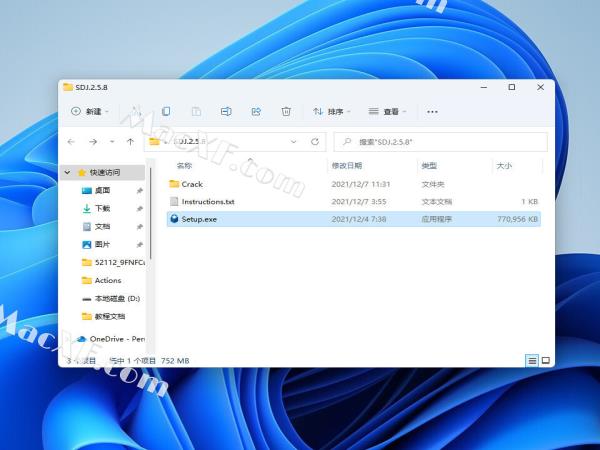Click the Setup.exe application icon
The image size is (600, 450).
[174, 219]
